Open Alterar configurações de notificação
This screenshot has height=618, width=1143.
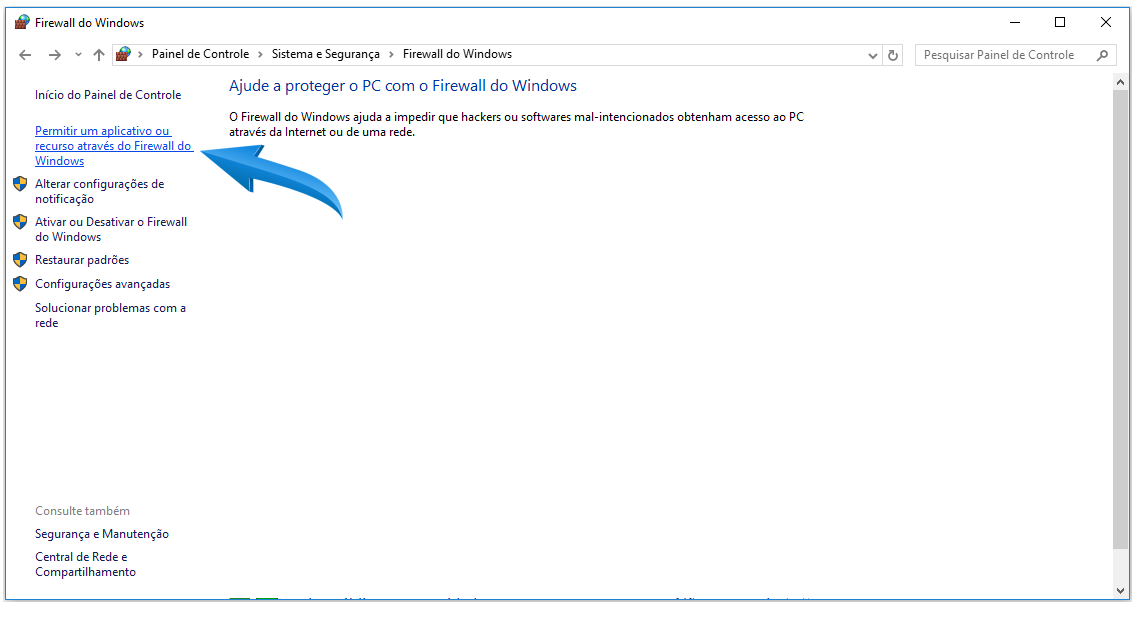pos(100,191)
